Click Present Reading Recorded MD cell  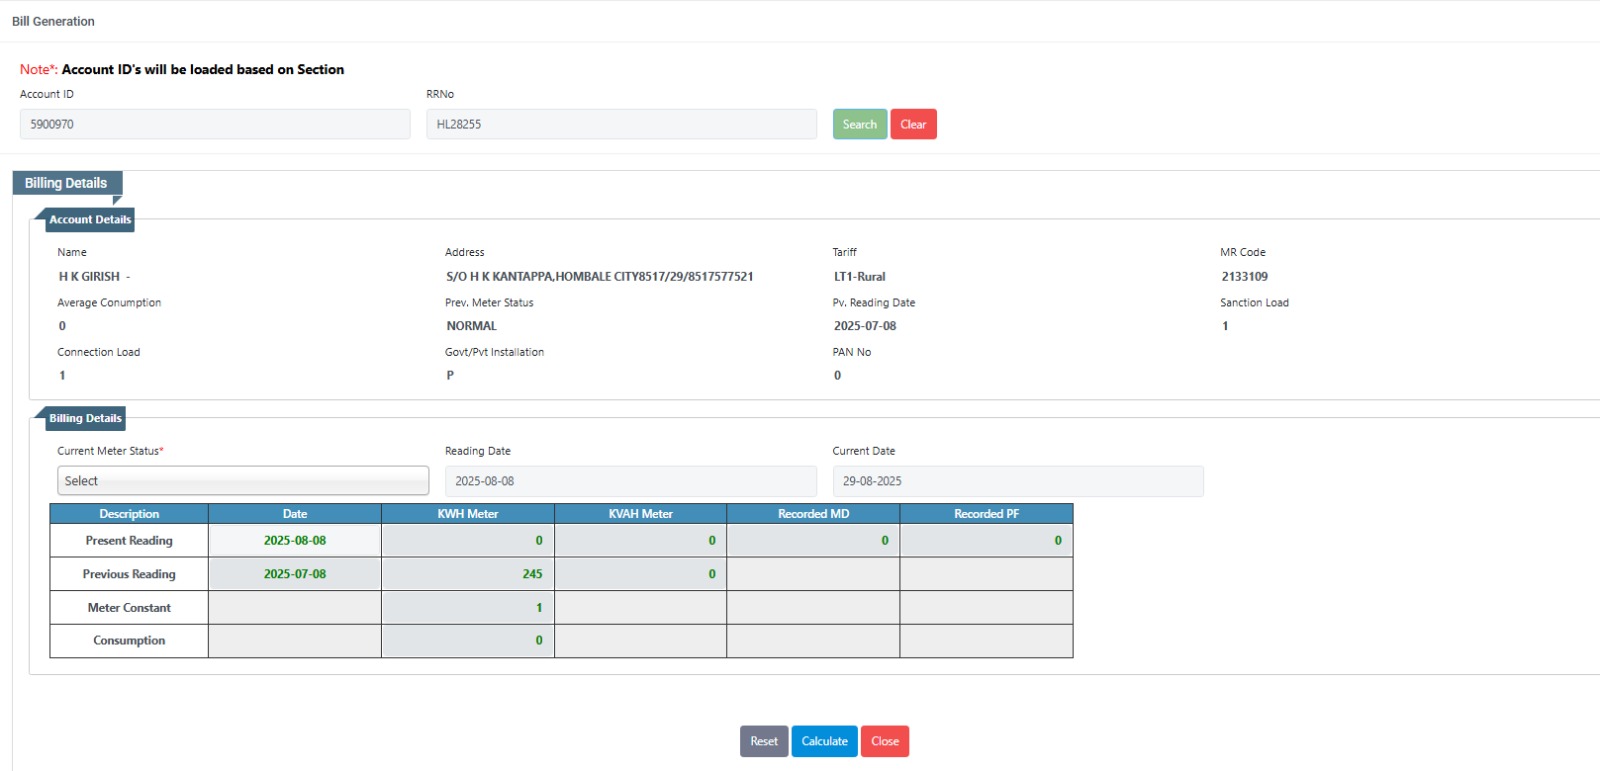pos(813,541)
